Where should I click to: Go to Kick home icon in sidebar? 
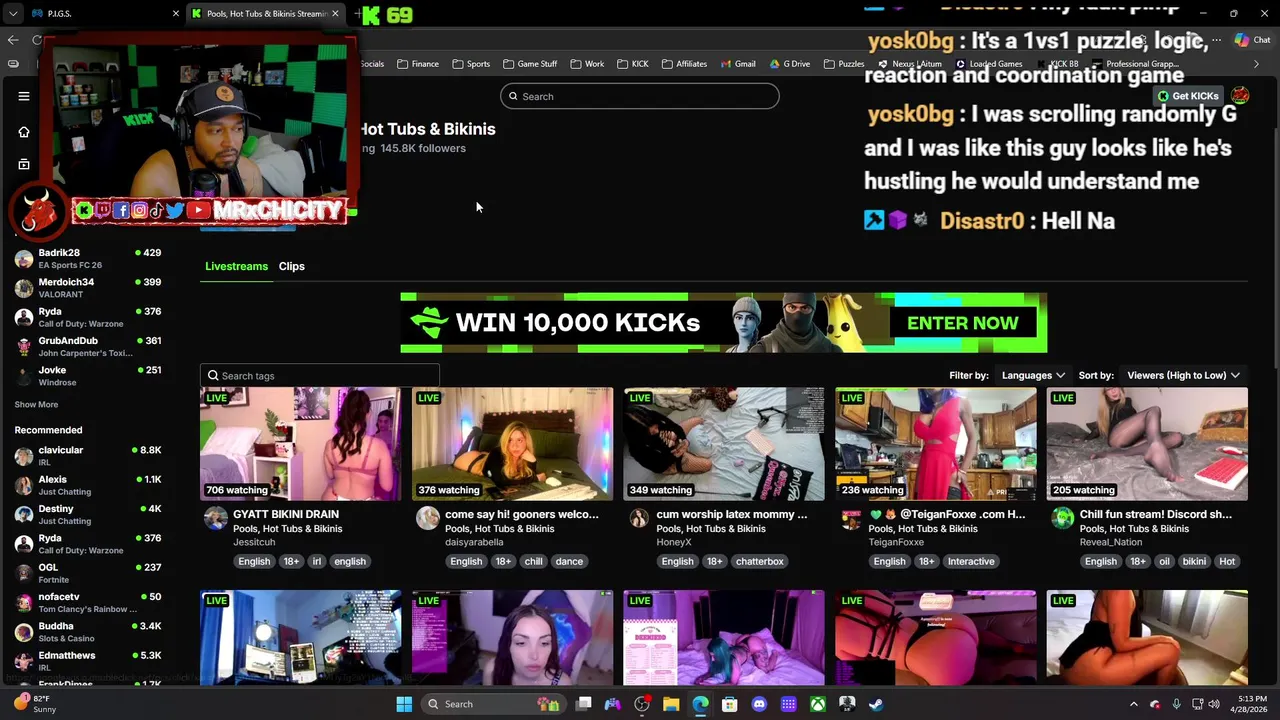click(x=24, y=131)
